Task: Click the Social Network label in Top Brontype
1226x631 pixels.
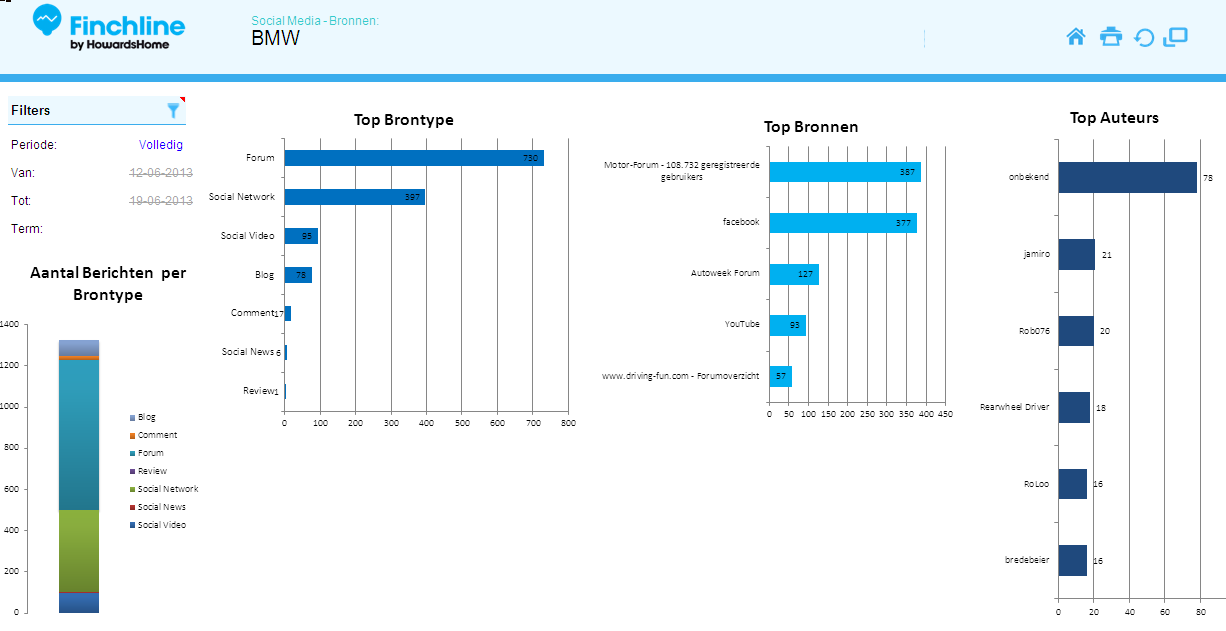Action: click(x=241, y=197)
